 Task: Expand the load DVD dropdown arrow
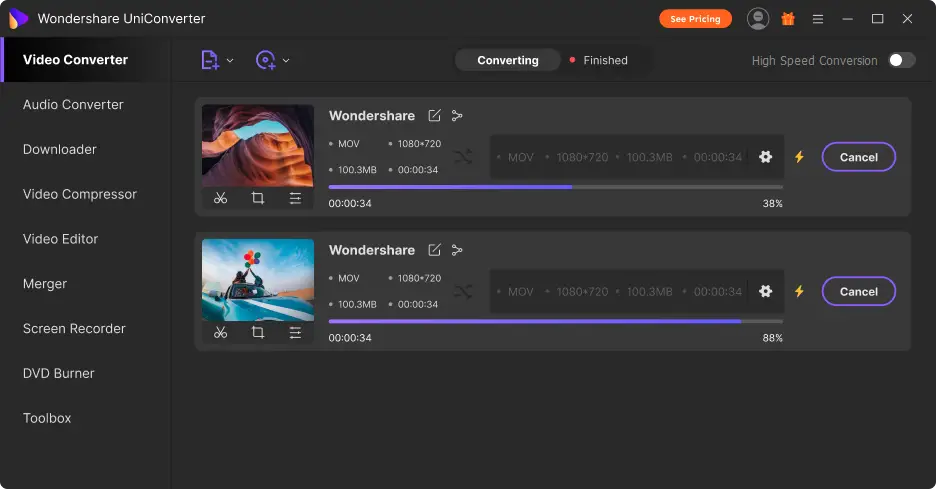click(x=286, y=60)
